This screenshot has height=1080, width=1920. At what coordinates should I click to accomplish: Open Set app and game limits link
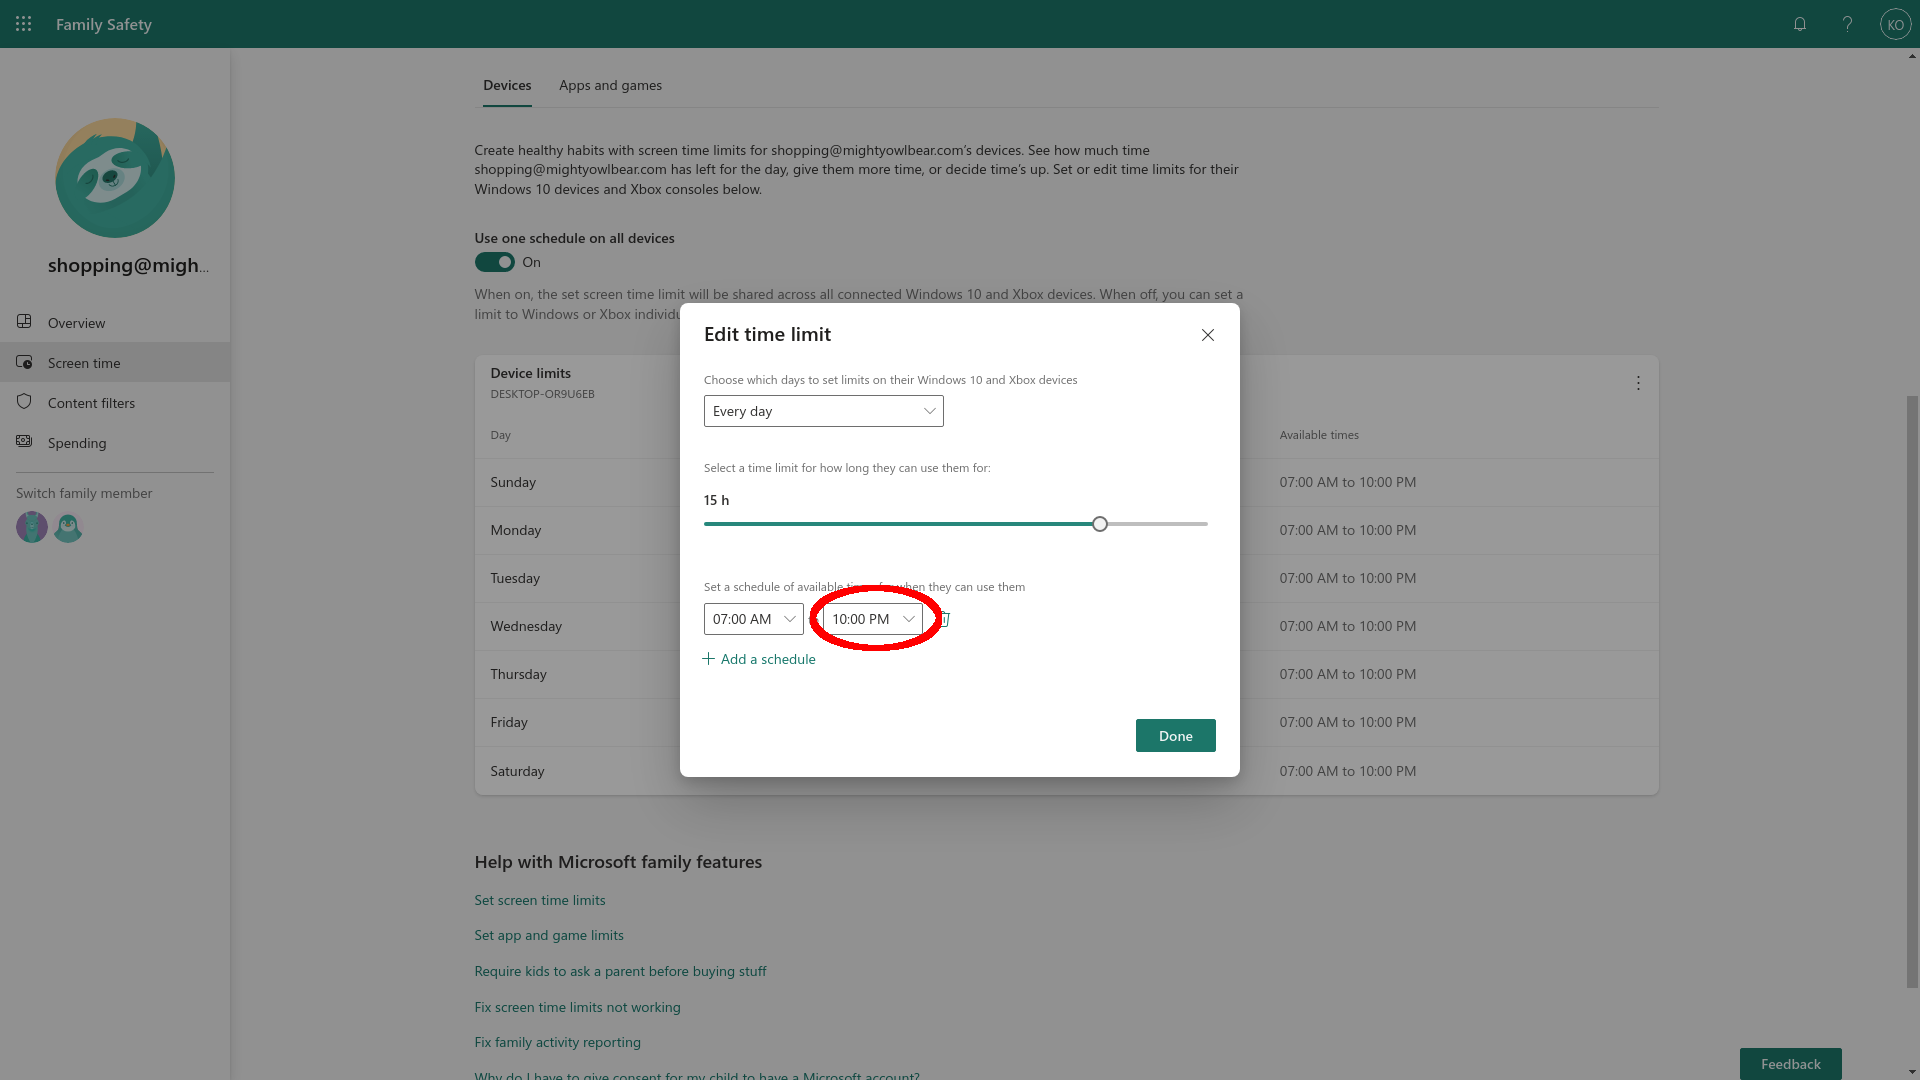pos(549,935)
